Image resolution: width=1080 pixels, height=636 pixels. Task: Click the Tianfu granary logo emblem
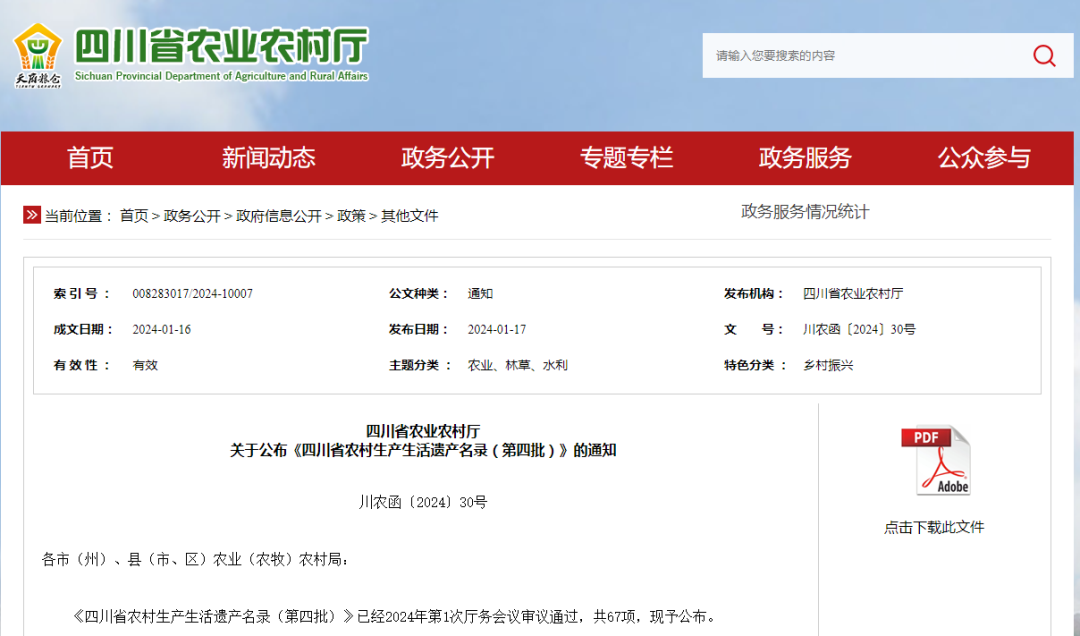click(38, 55)
